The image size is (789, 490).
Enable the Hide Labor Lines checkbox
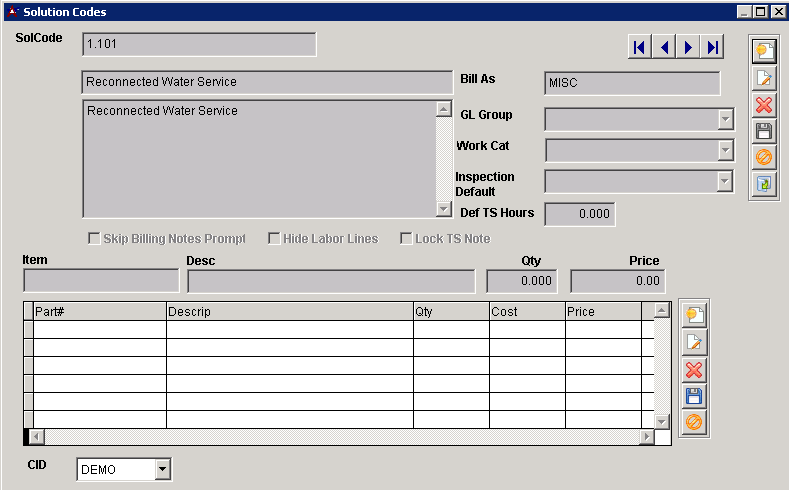274,239
